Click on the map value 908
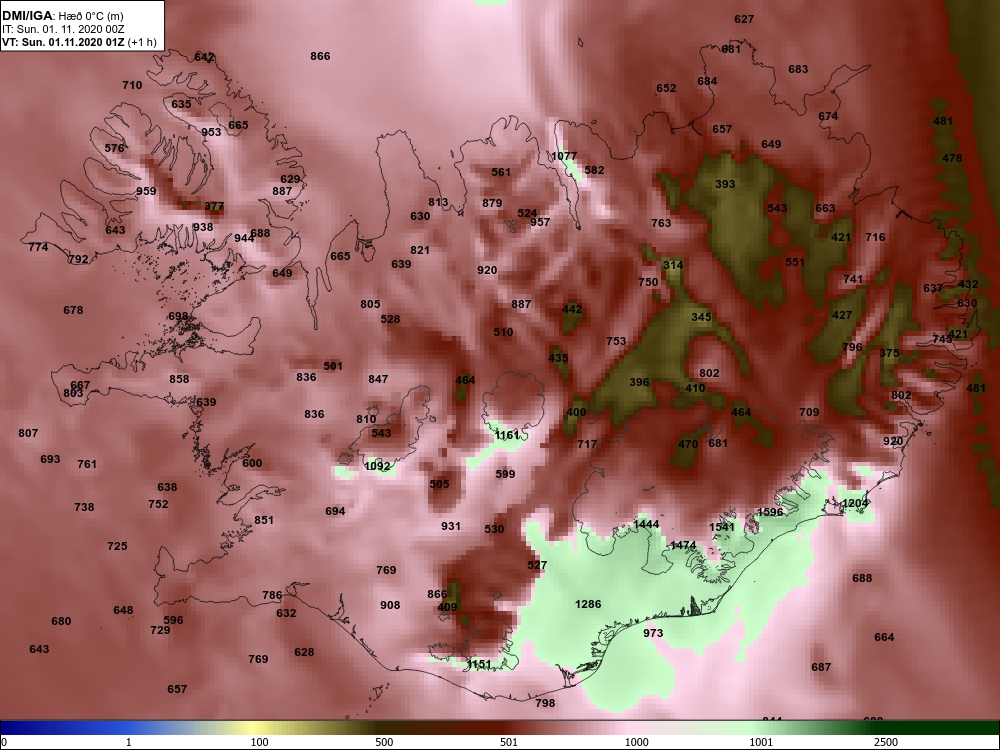 pyautogui.click(x=390, y=605)
